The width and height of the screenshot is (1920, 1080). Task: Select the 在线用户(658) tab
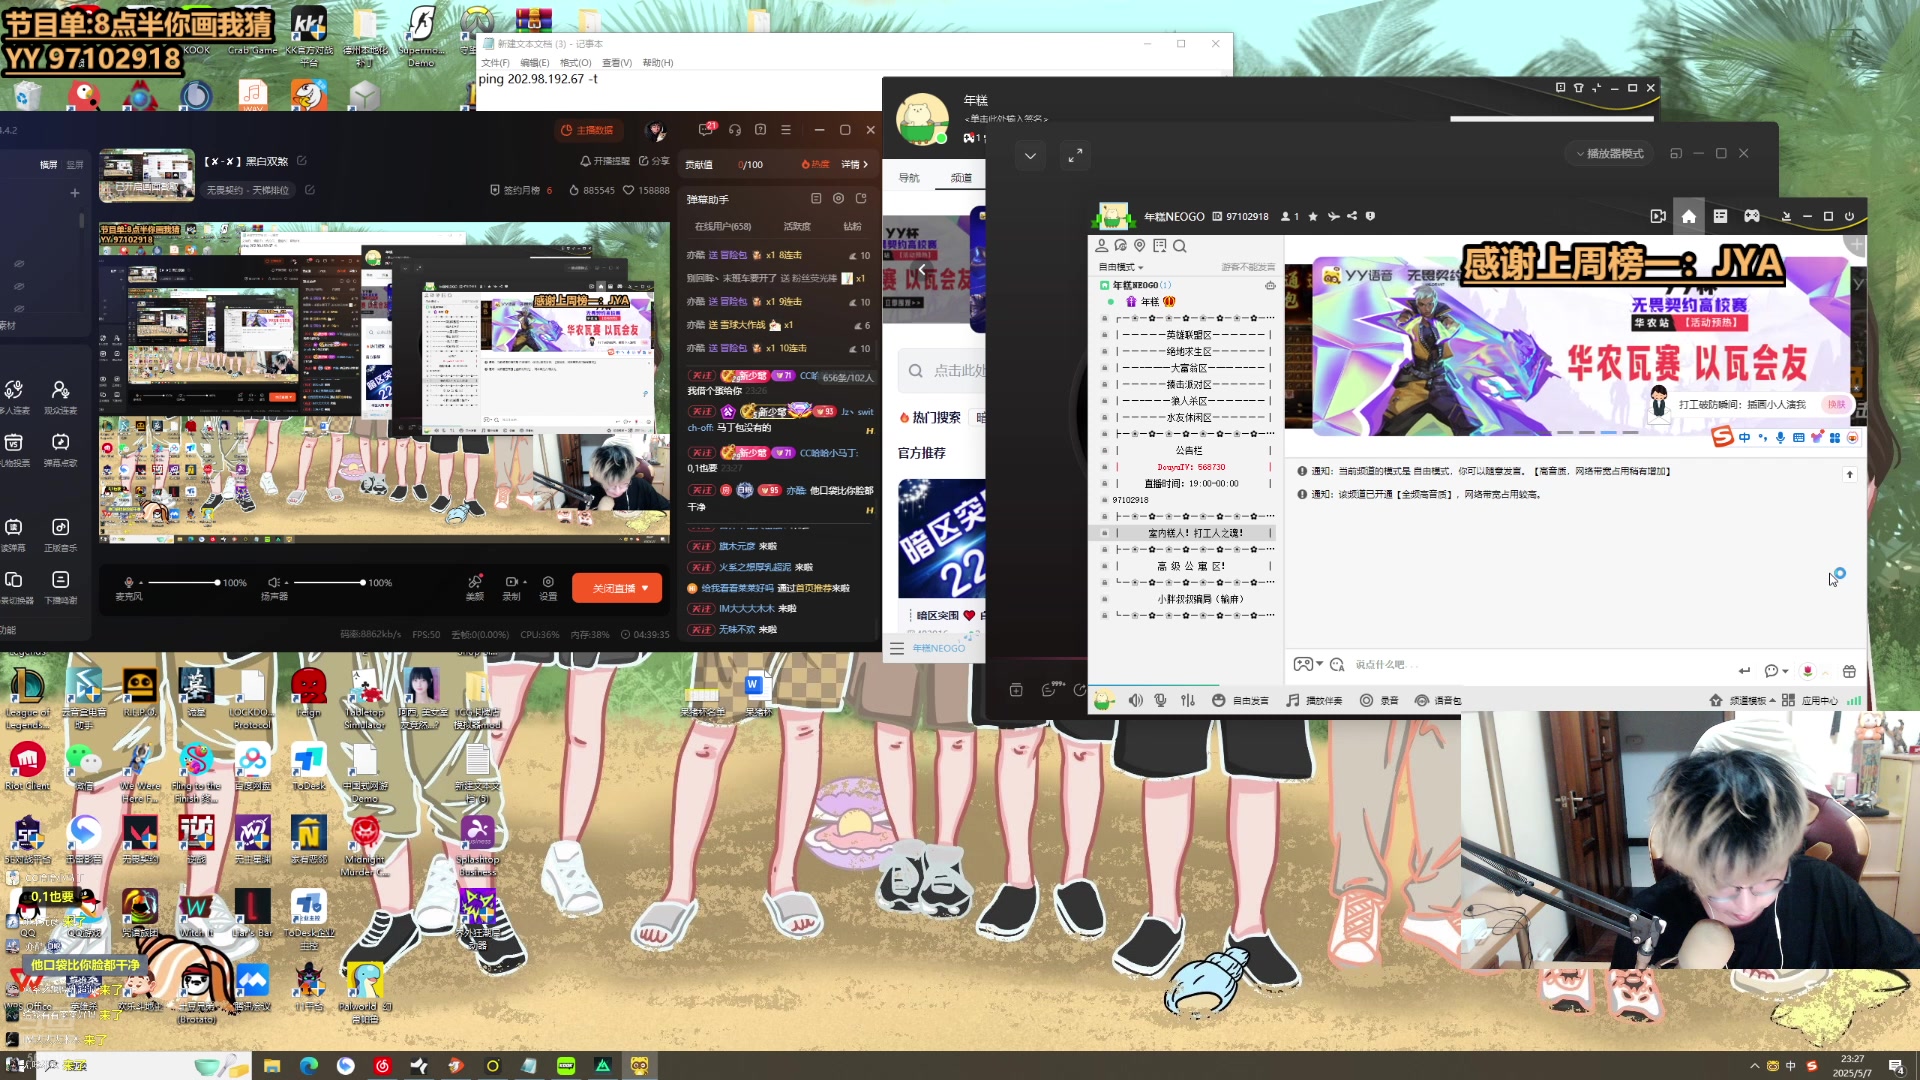723,227
